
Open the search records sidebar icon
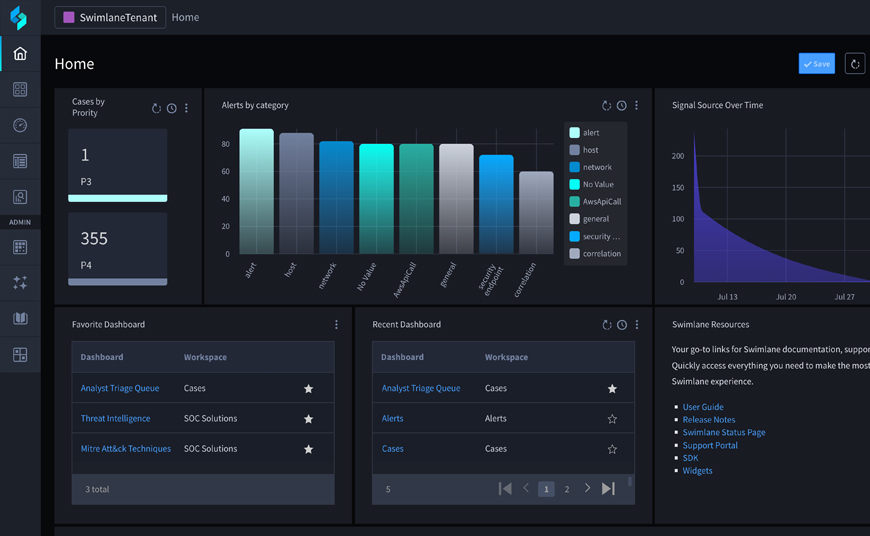(x=20, y=197)
